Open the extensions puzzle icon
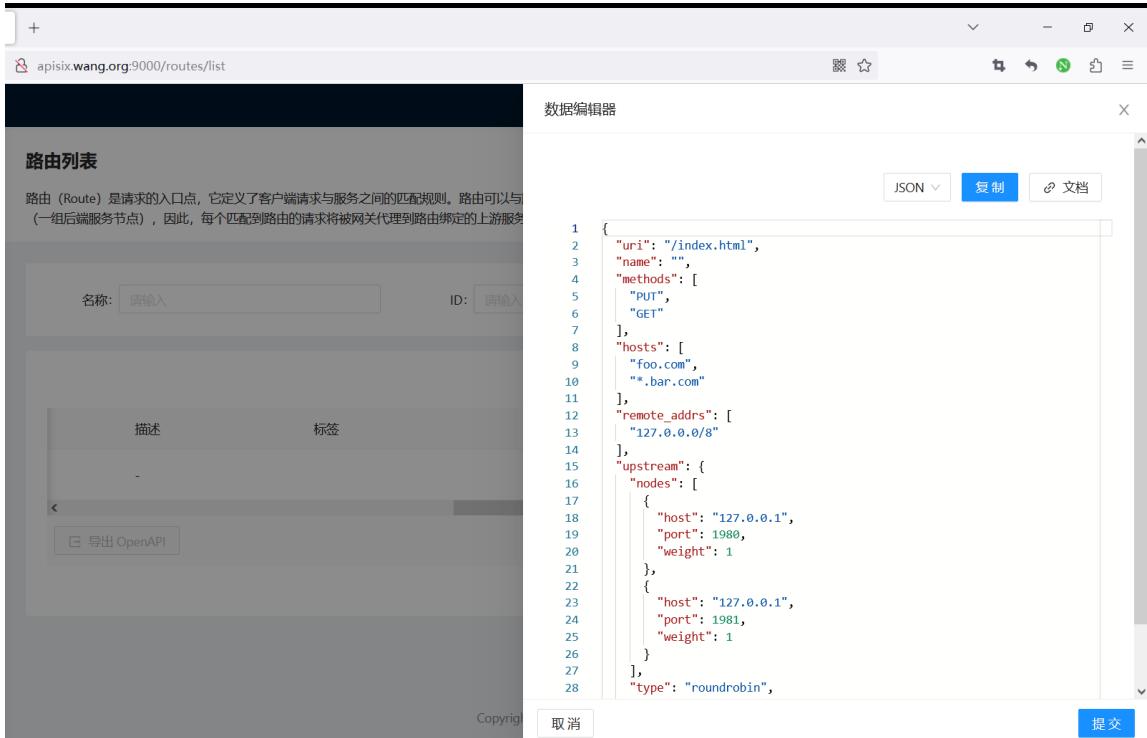Image resolution: width=1147 pixels, height=738 pixels. (1095, 66)
